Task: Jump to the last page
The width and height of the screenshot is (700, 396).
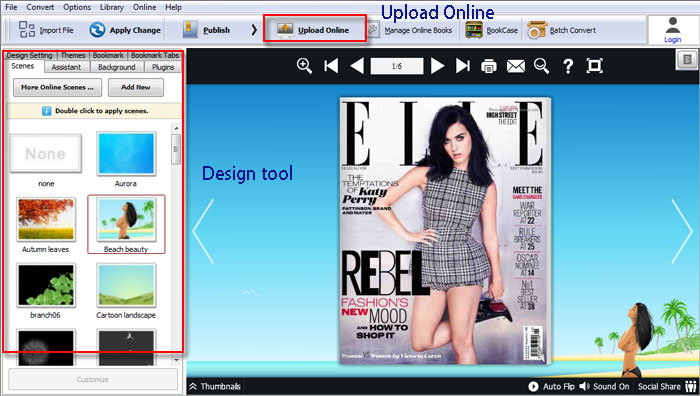Action: (463, 66)
